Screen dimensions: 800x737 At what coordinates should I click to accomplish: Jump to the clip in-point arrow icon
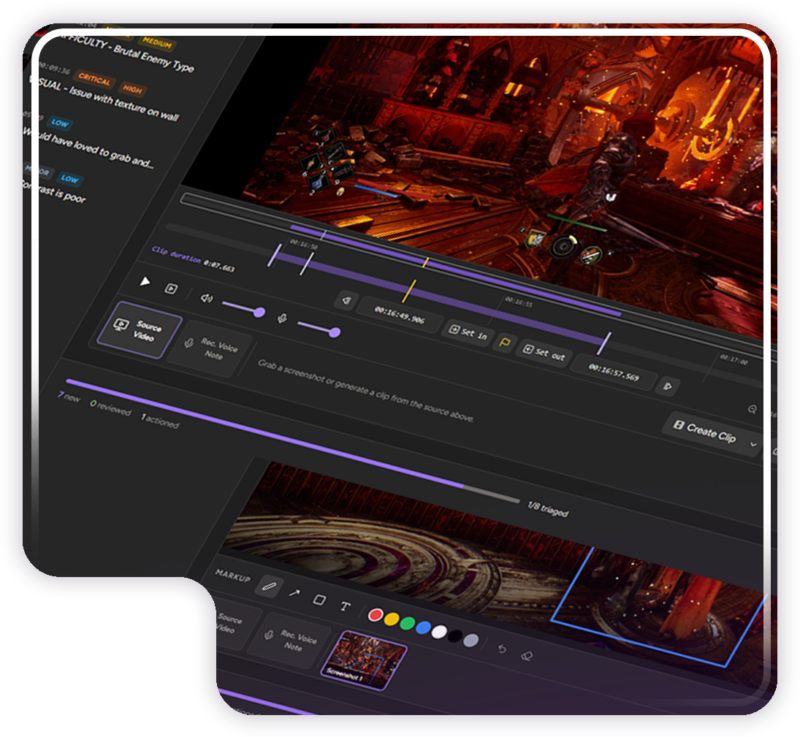(x=346, y=300)
